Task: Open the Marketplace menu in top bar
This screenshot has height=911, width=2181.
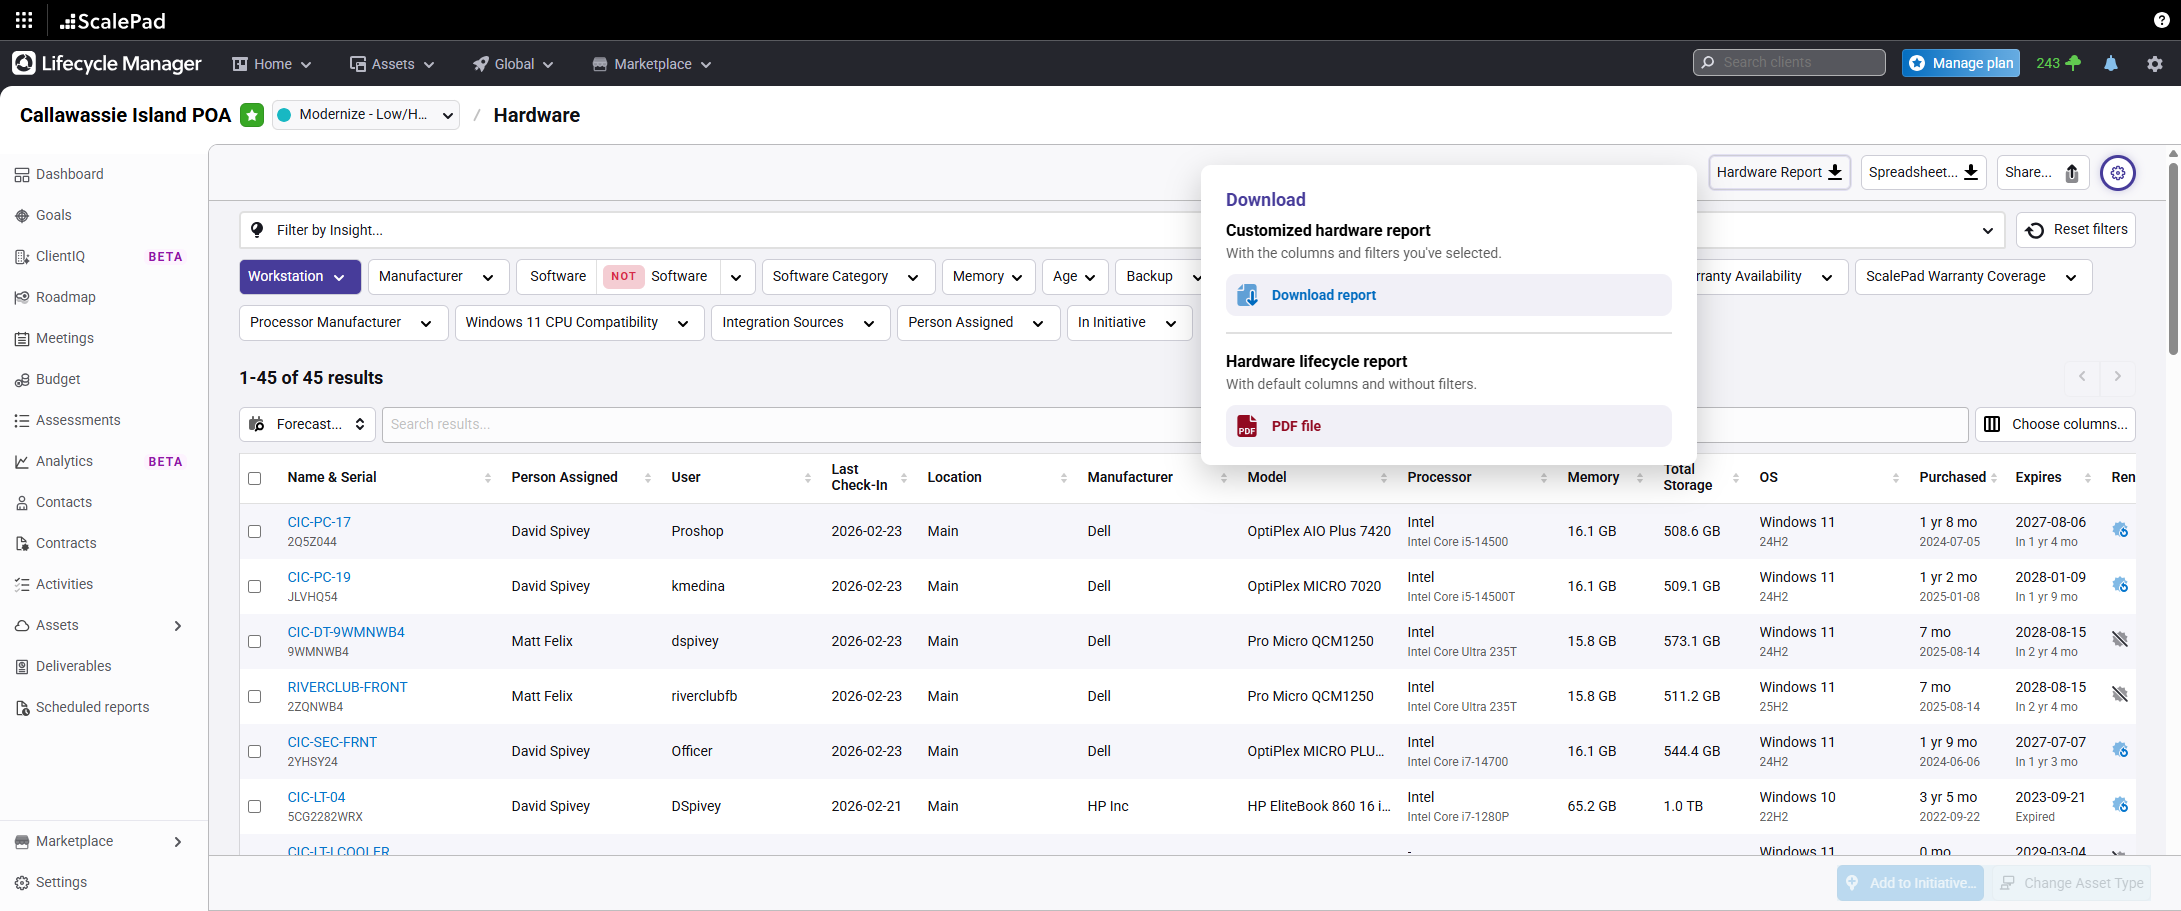Action: click(651, 63)
